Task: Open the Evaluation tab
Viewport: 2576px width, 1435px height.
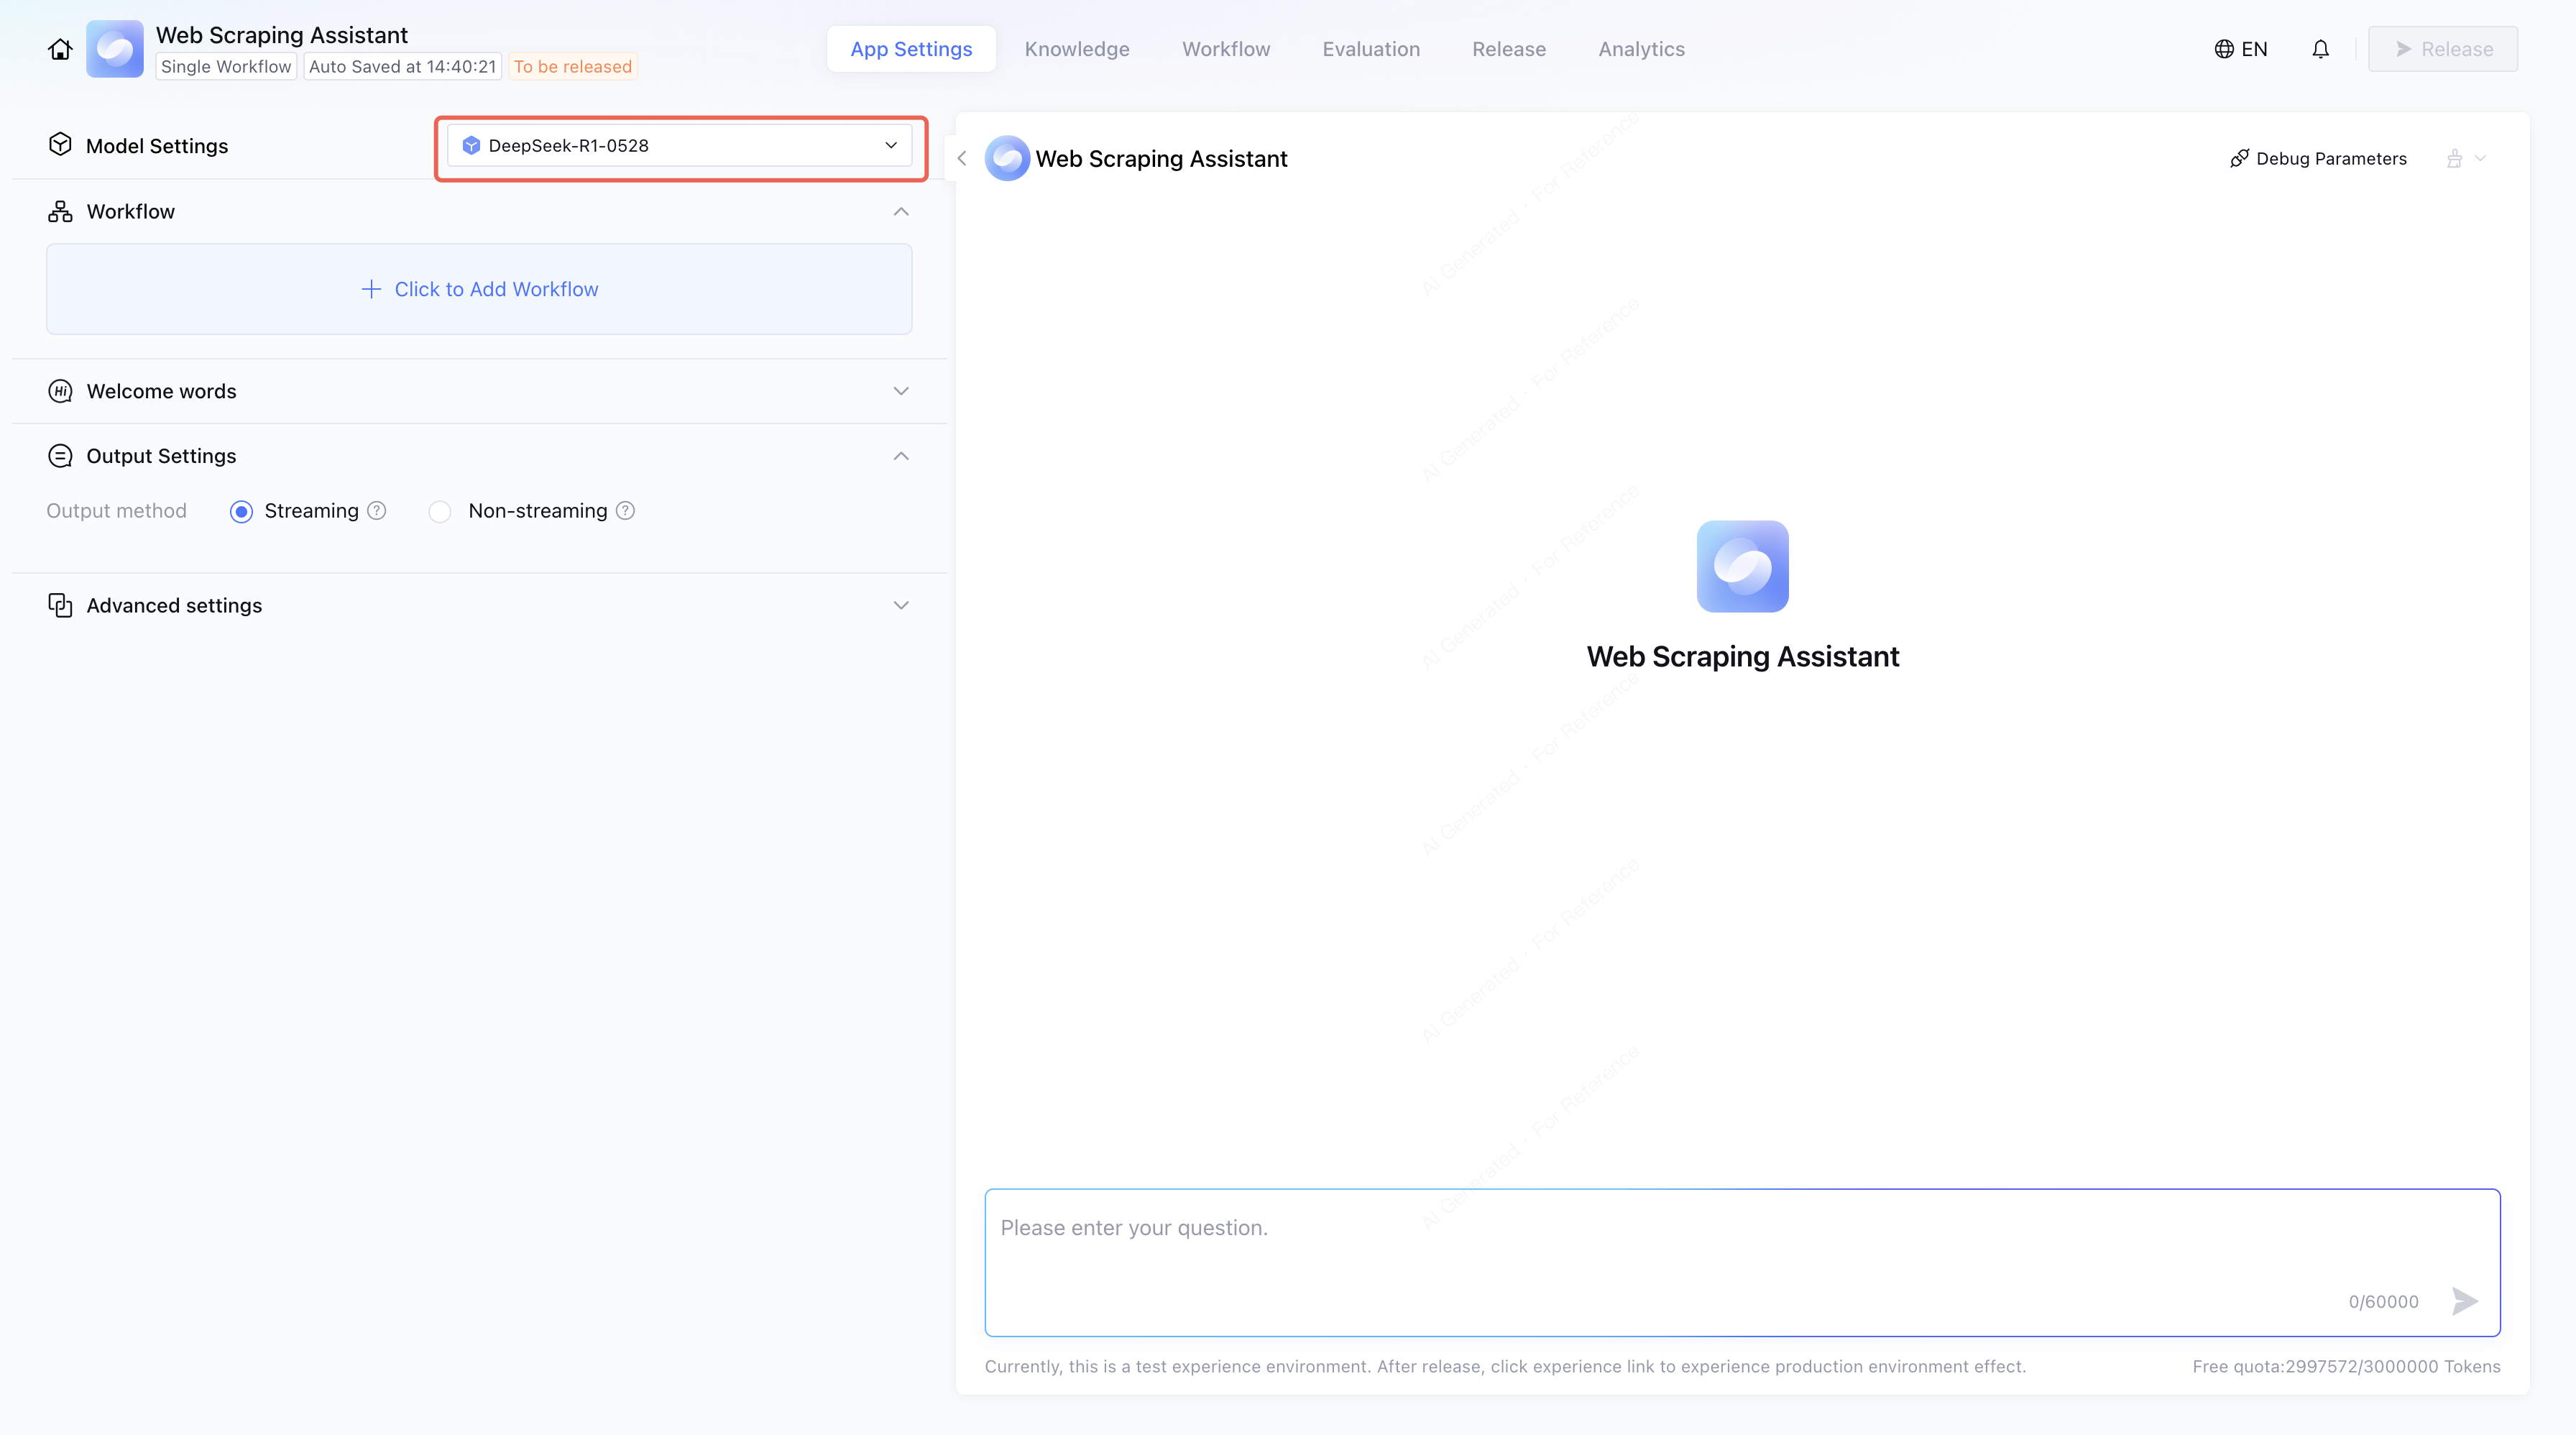Action: (1370, 49)
